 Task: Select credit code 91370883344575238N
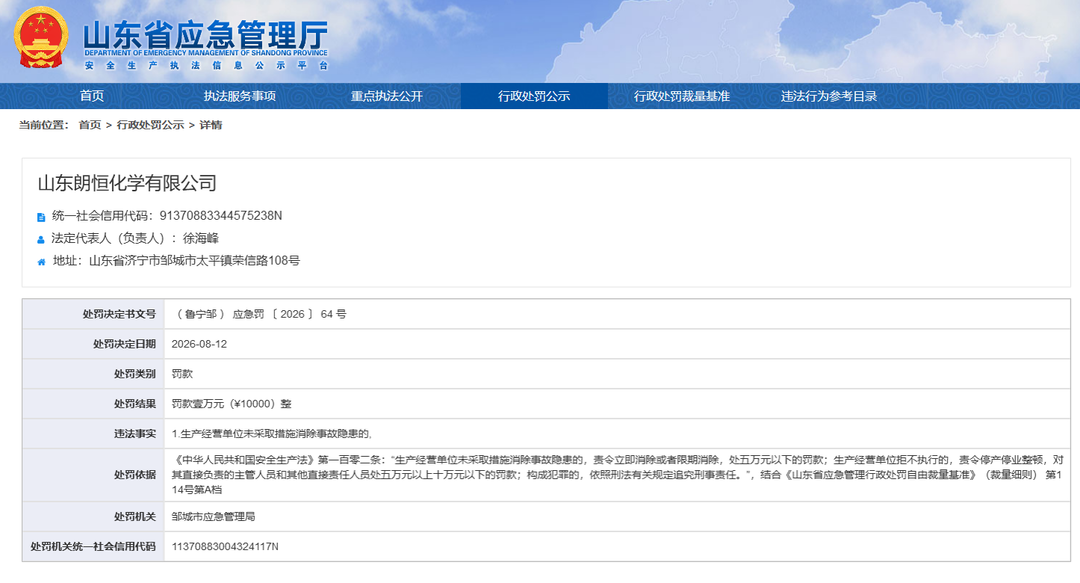(221, 216)
